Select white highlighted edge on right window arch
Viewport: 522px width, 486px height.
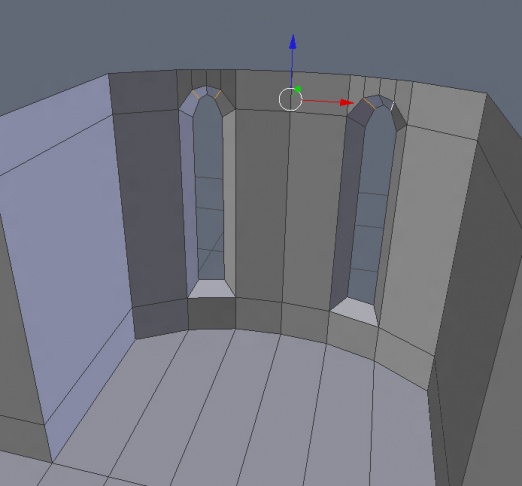[x=392, y=106]
